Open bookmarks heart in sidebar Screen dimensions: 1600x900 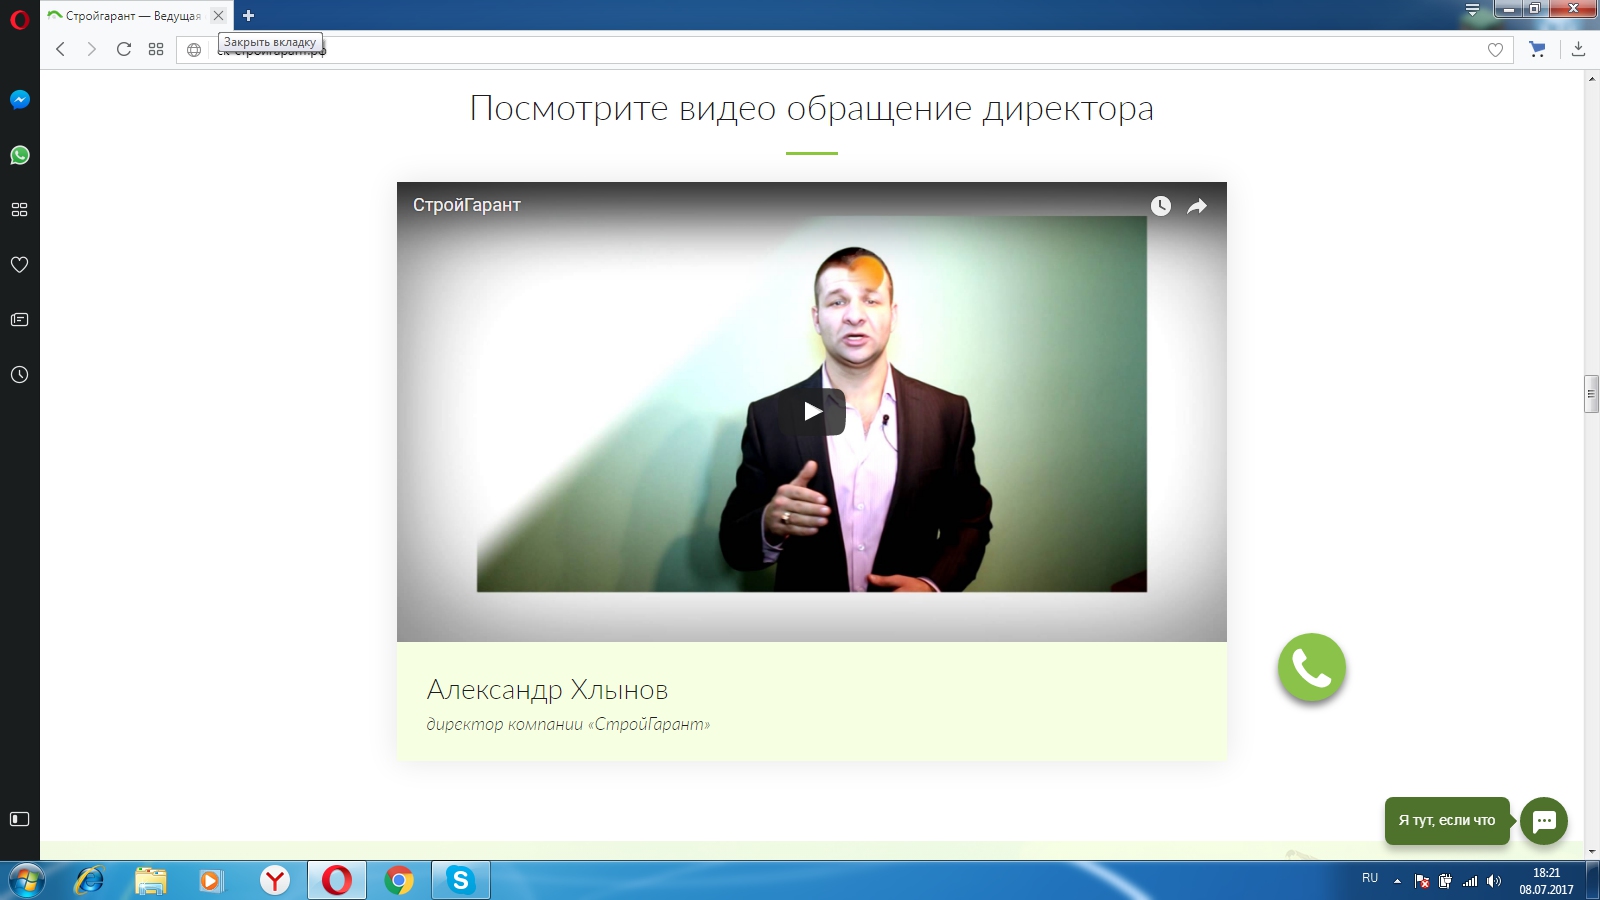[19, 265]
